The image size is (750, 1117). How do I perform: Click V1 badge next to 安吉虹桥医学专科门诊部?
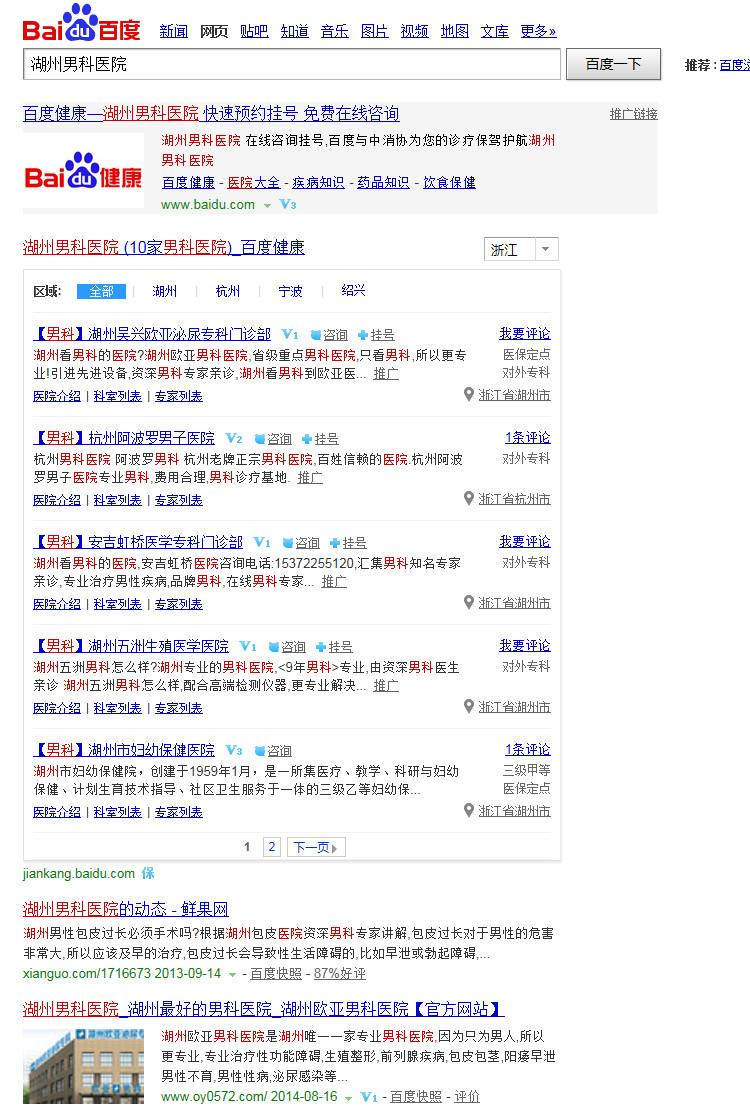tap(262, 542)
